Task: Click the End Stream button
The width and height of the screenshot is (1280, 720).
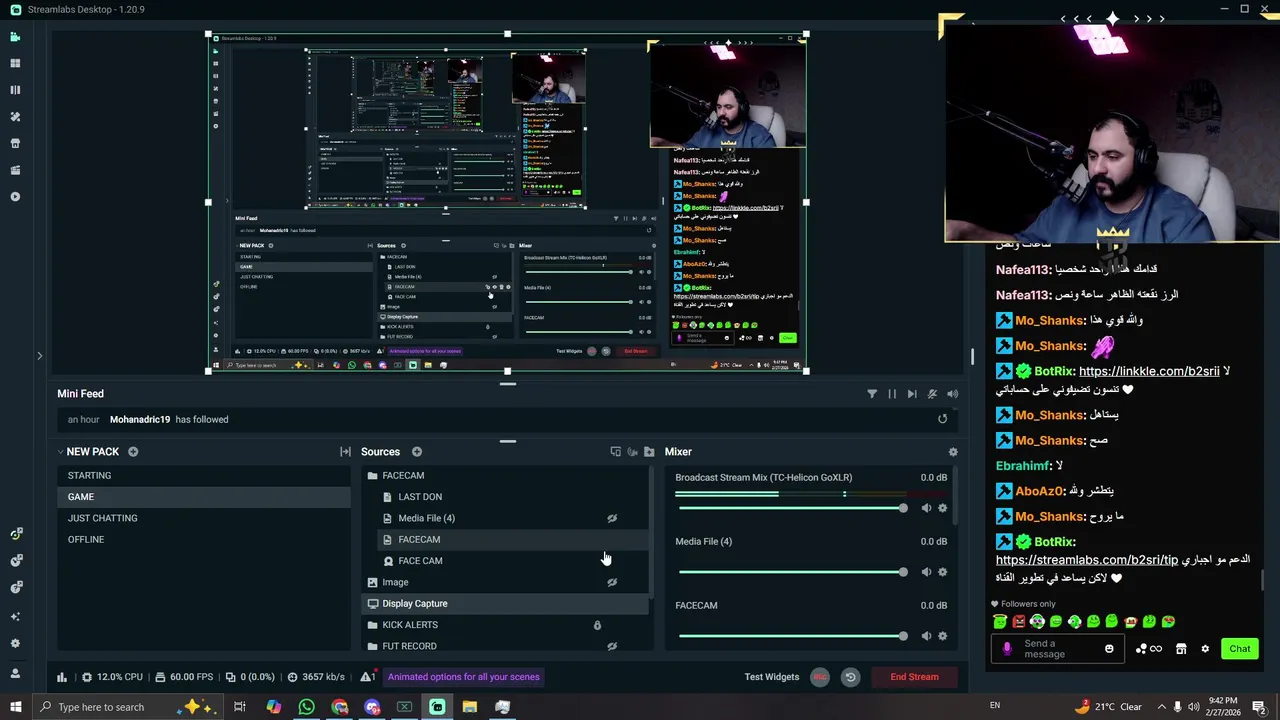Action: tap(914, 677)
